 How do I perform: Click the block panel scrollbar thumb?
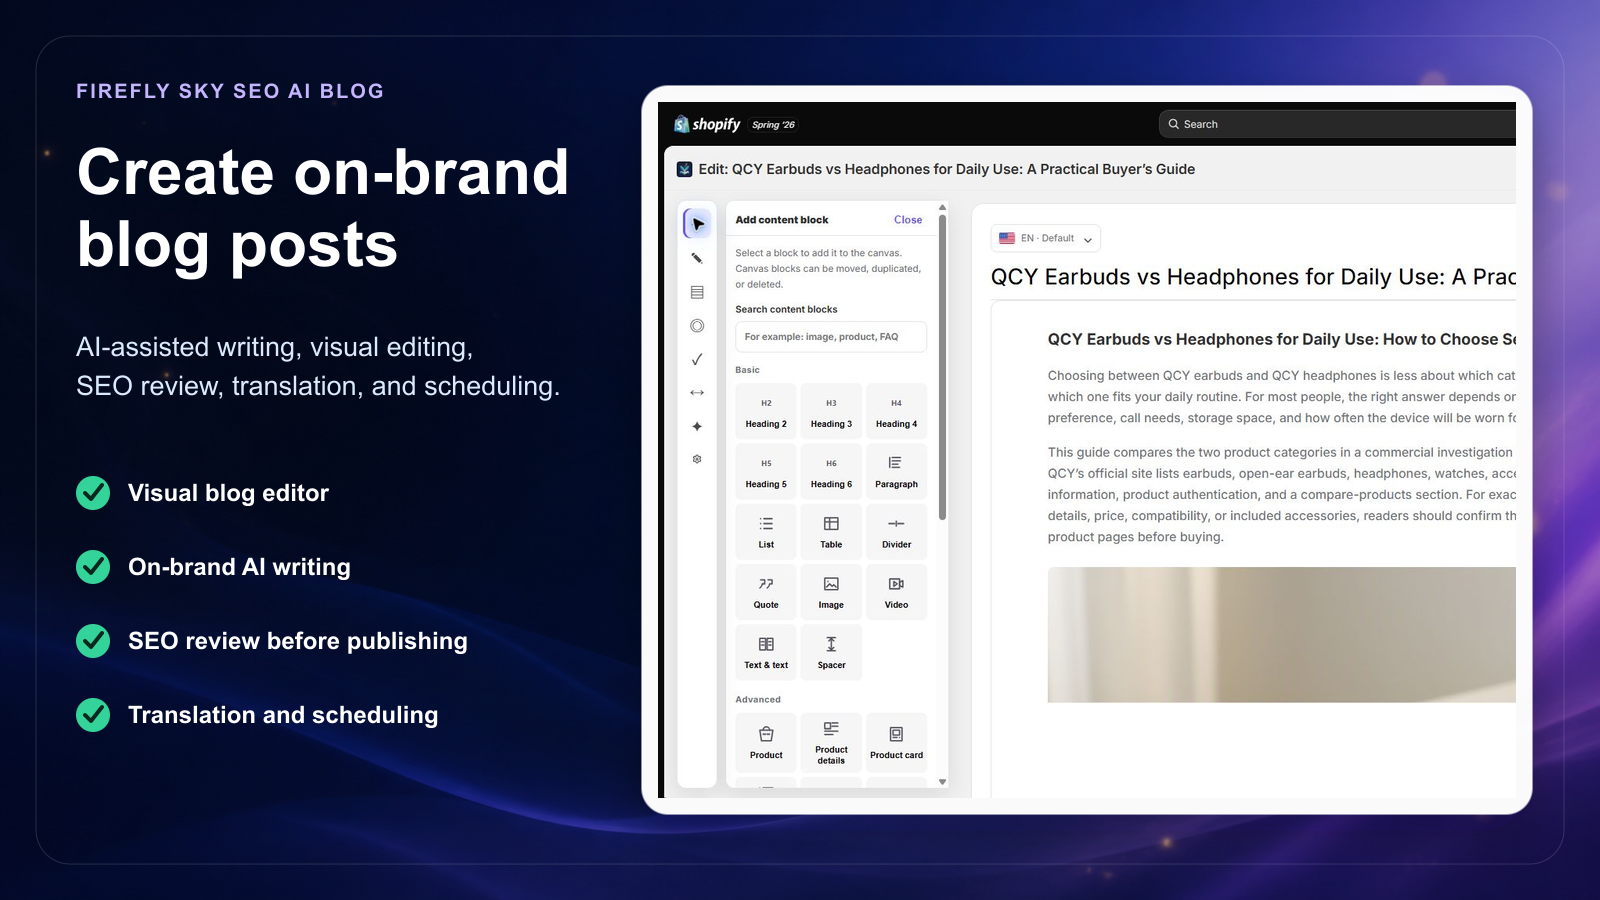[942, 368]
